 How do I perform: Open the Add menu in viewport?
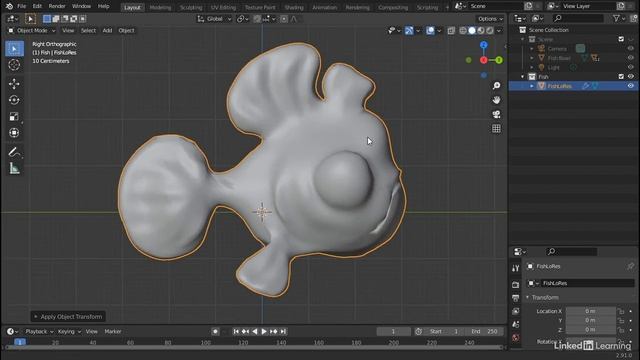click(107, 31)
